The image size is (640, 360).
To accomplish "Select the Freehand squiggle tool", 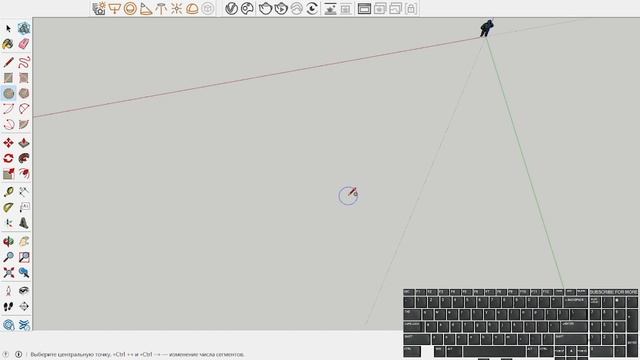I will coord(24,62).
